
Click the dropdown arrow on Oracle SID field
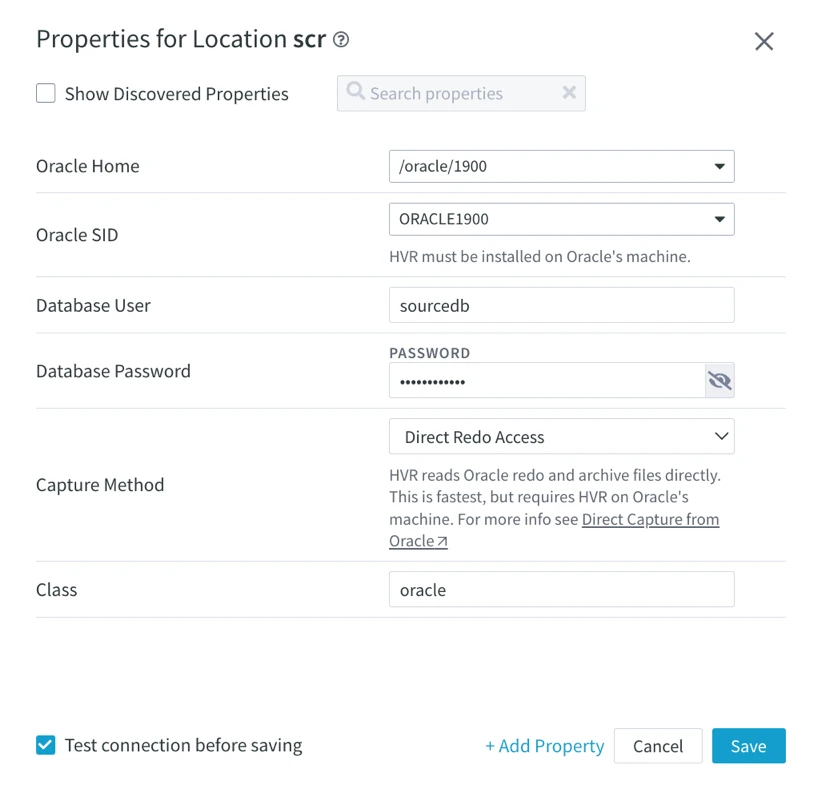click(x=719, y=219)
